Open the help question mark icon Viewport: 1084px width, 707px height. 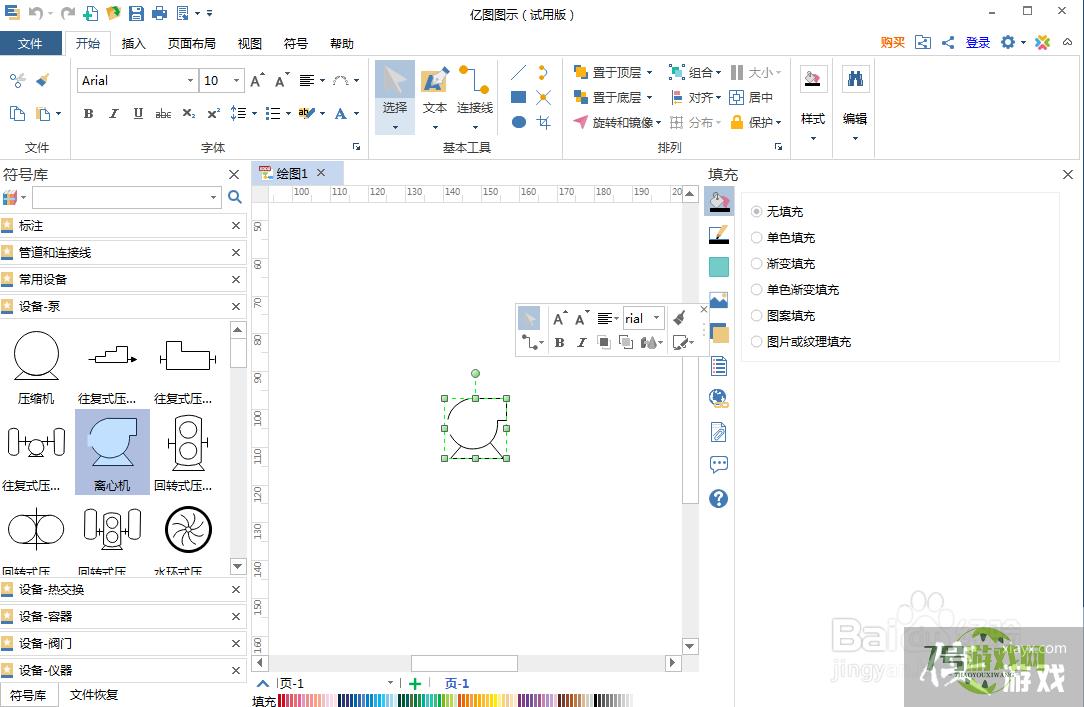tap(719, 498)
